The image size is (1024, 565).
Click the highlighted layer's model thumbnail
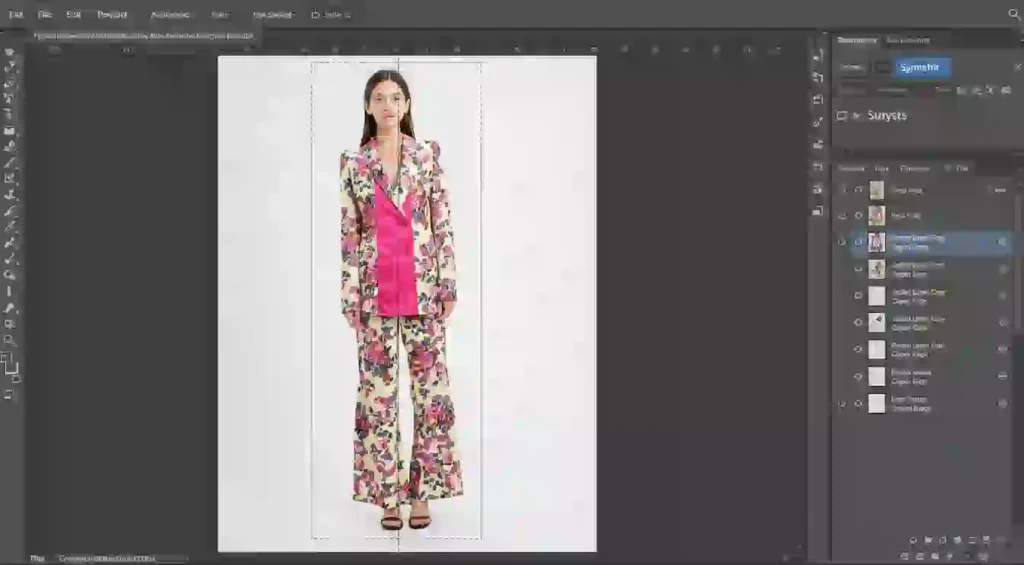876,242
